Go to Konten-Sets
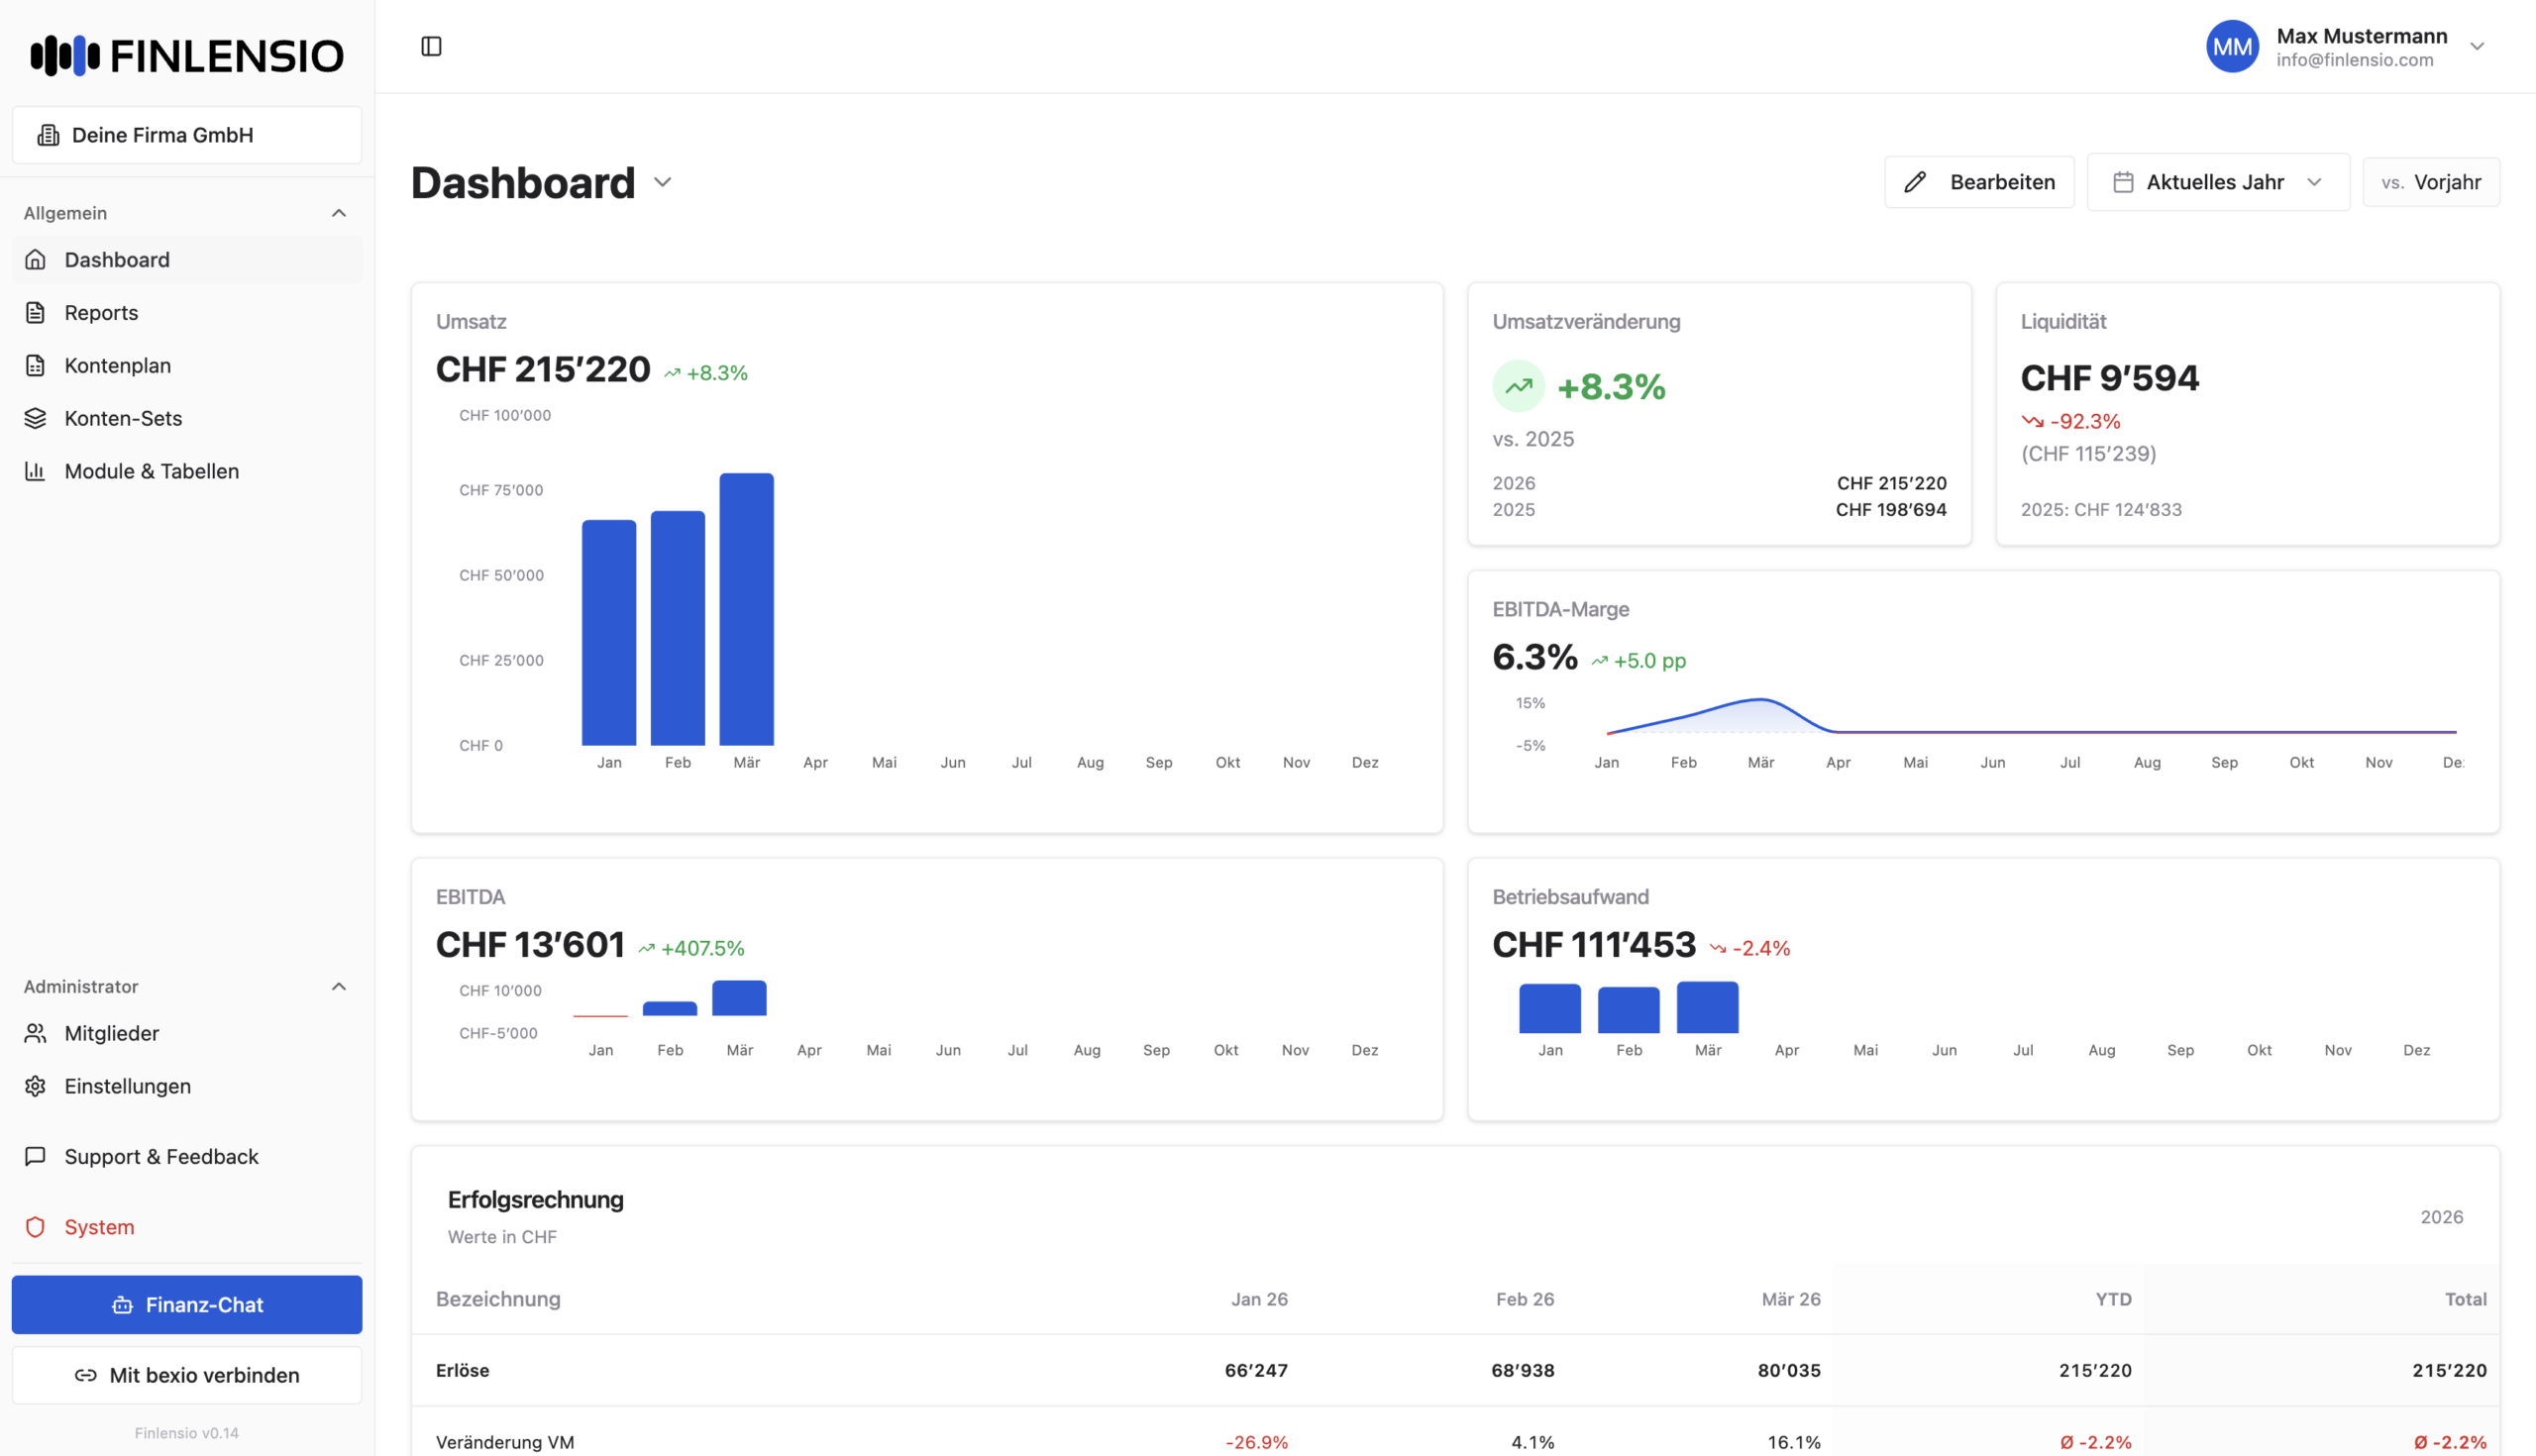This screenshot has height=1456, width=2536. pyautogui.click(x=123, y=419)
